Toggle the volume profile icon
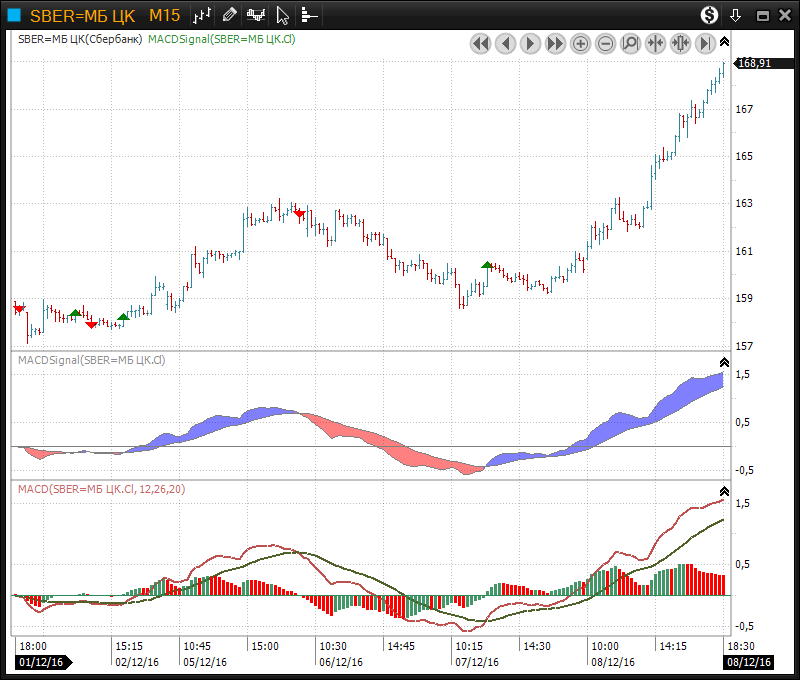Screen dimensions: 800x680 click(x=309, y=15)
